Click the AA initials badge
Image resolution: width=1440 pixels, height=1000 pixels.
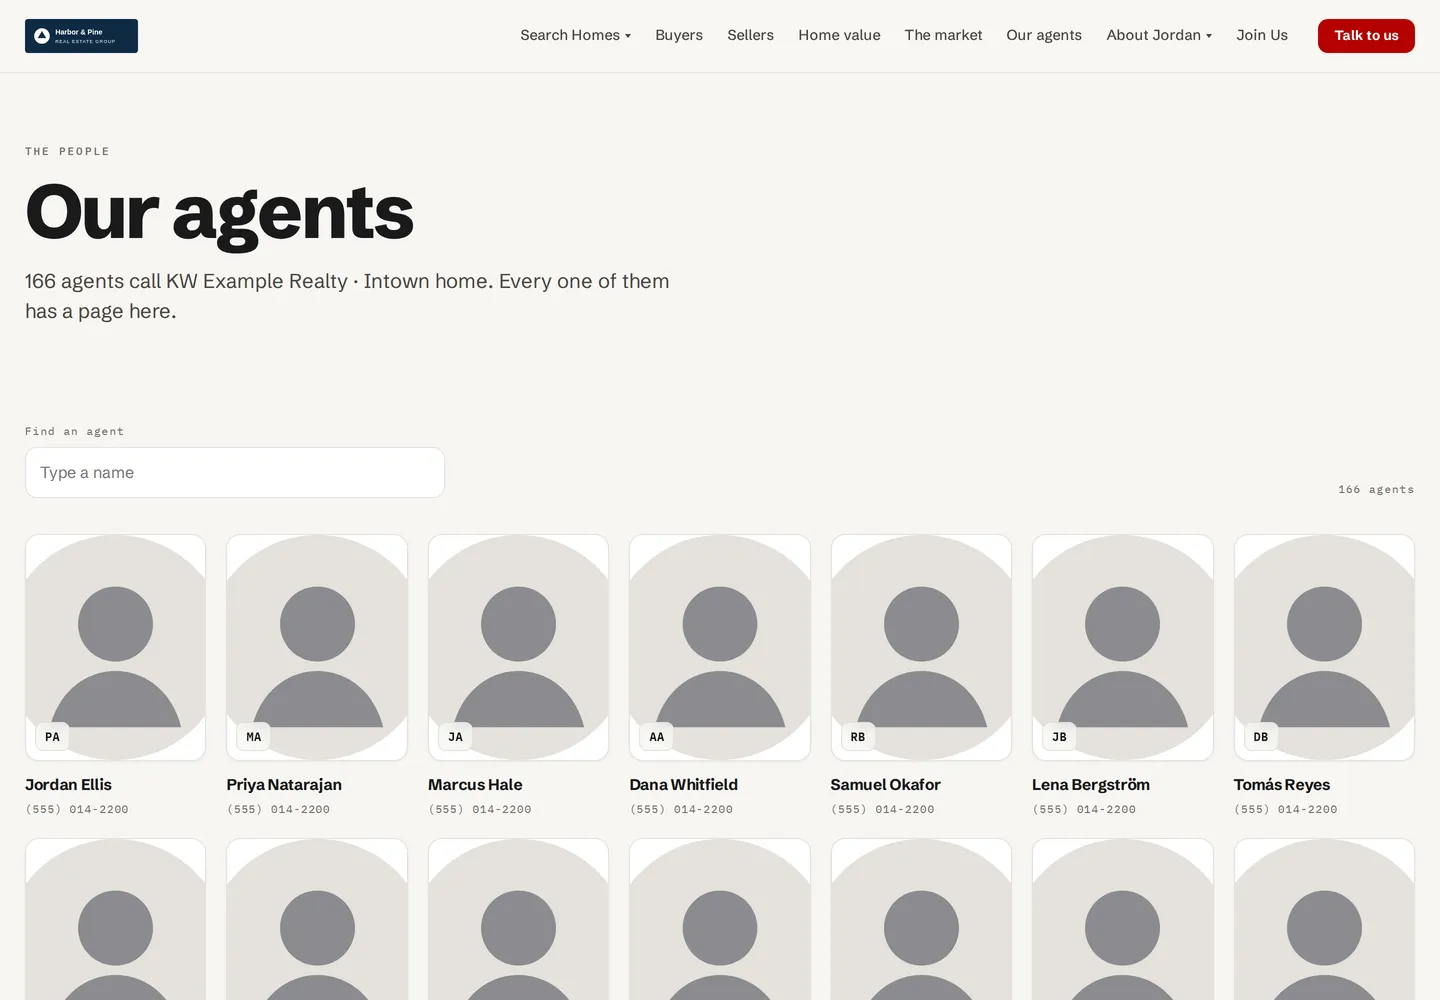[657, 737]
